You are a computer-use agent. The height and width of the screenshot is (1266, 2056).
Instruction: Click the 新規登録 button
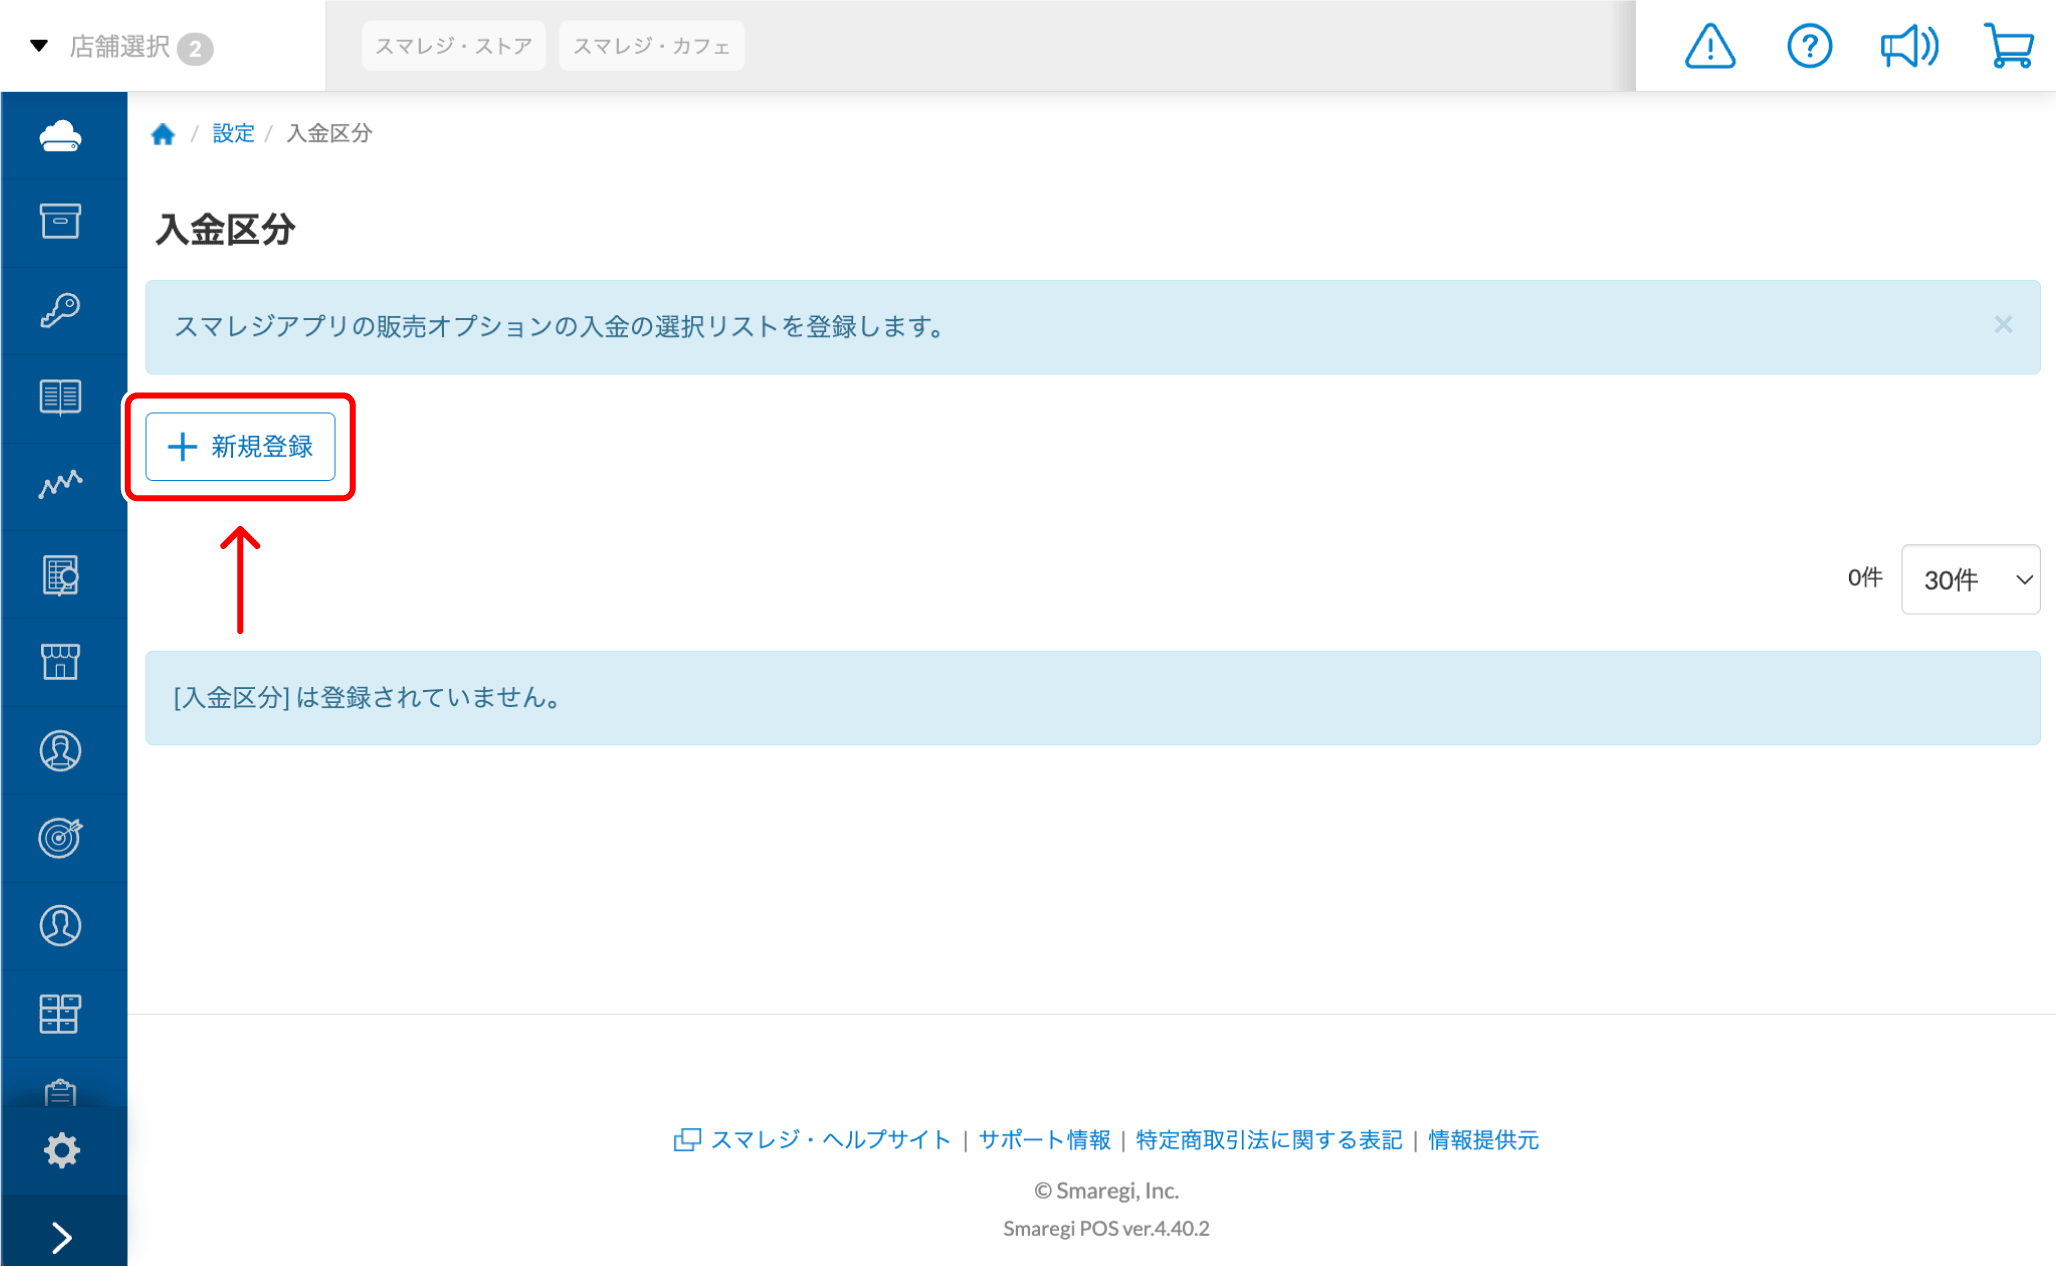coord(241,447)
